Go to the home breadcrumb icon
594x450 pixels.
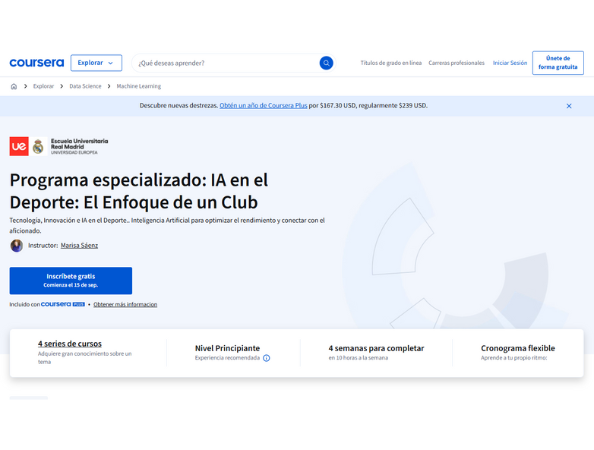(14, 86)
